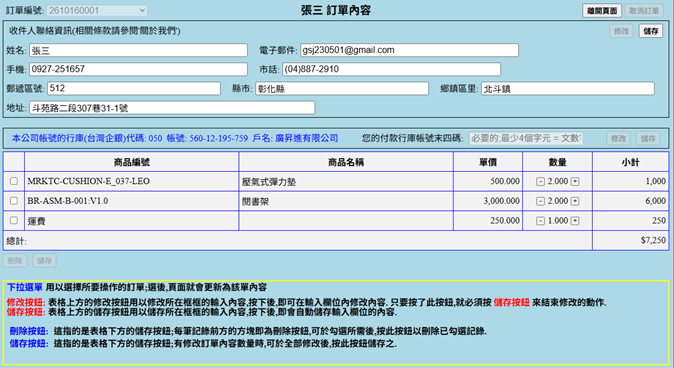Increase quantity of 閱書架 with plus
Viewport: 674px width, 368px height.
[575, 201]
